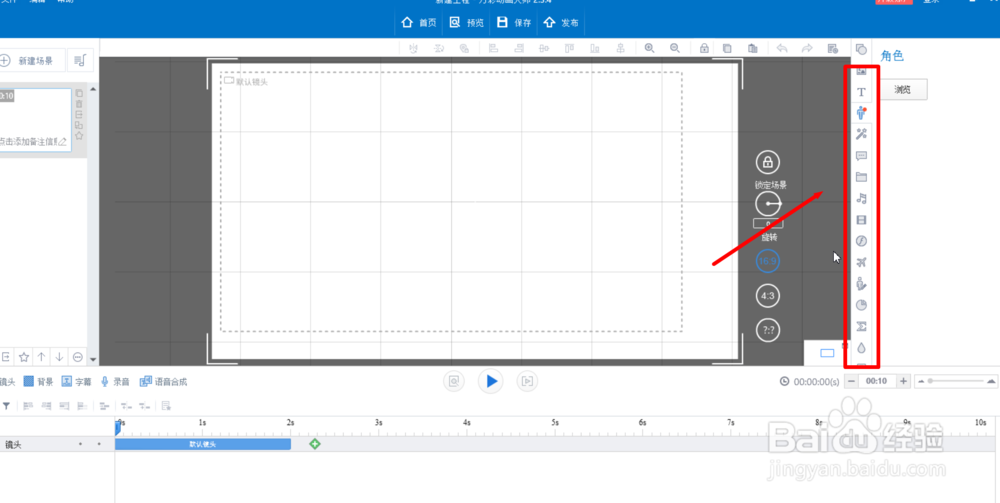Select the magic wand effects icon
Image resolution: width=1000 pixels, height=503 pixels.
point(861,134)
